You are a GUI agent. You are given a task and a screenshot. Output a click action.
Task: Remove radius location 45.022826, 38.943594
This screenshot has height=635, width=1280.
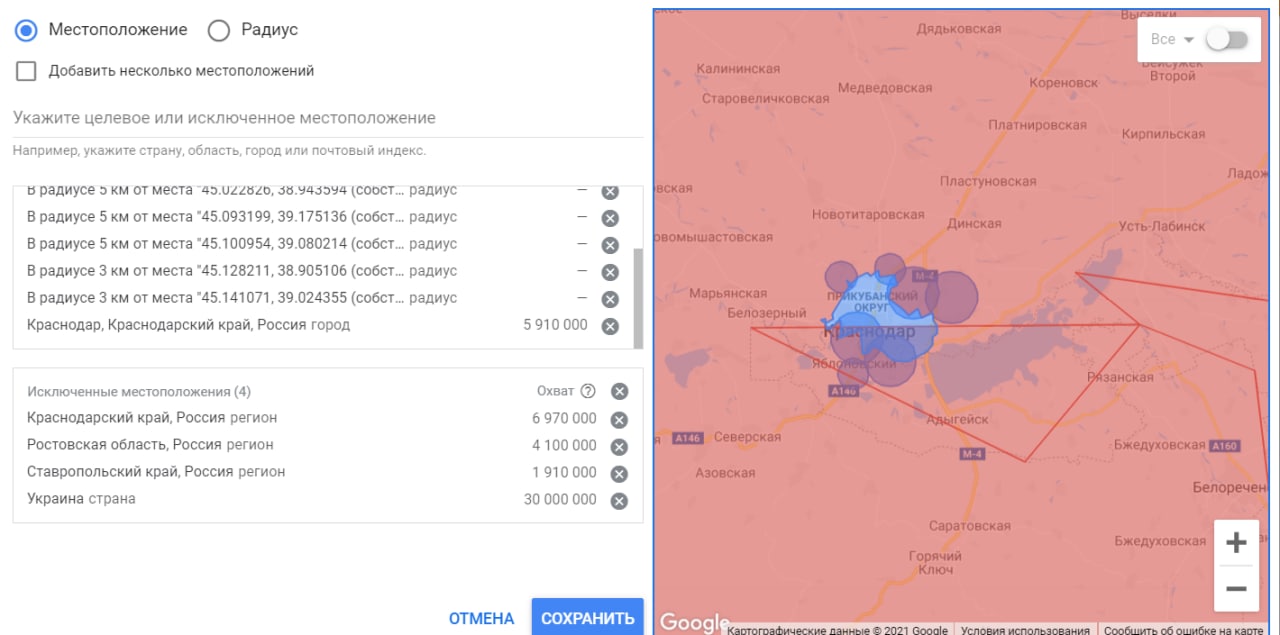(x=610, y=191)
